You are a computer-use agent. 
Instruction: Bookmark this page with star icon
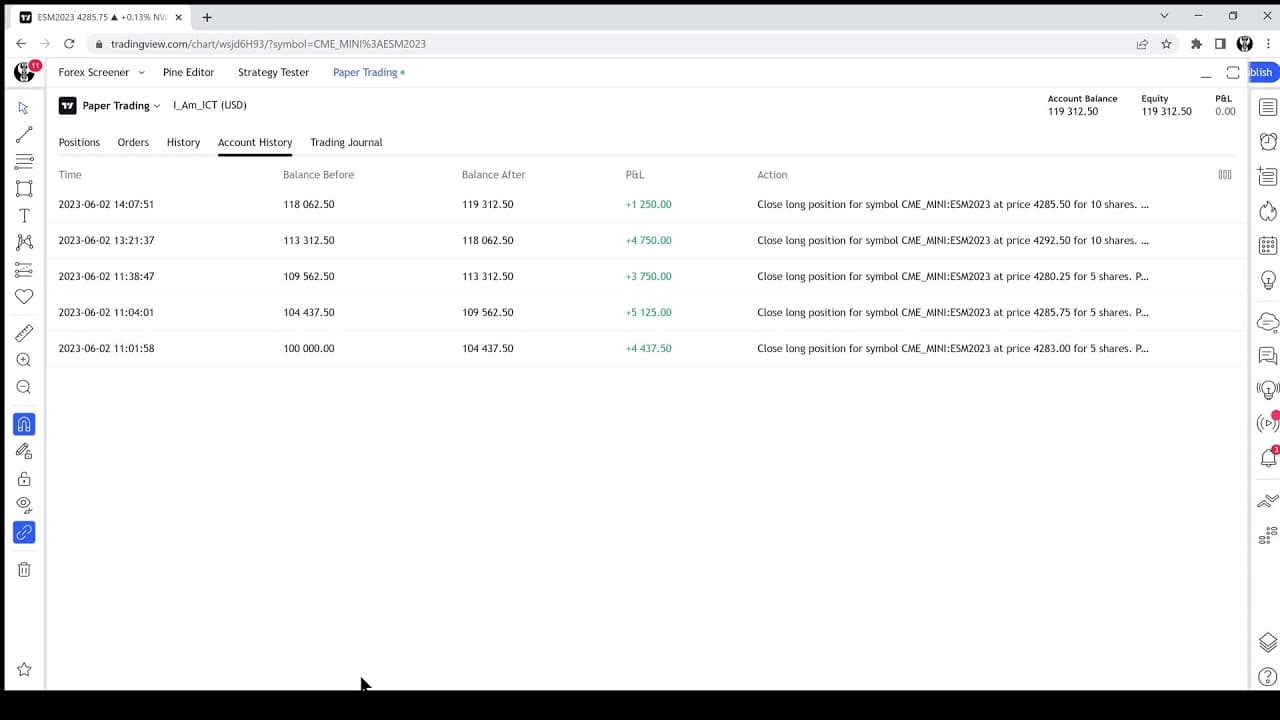point(1166,44)
